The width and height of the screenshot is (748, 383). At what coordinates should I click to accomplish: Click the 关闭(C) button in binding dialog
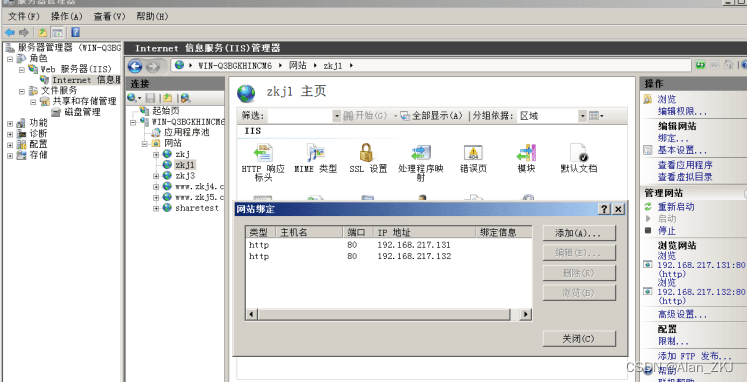579,339
